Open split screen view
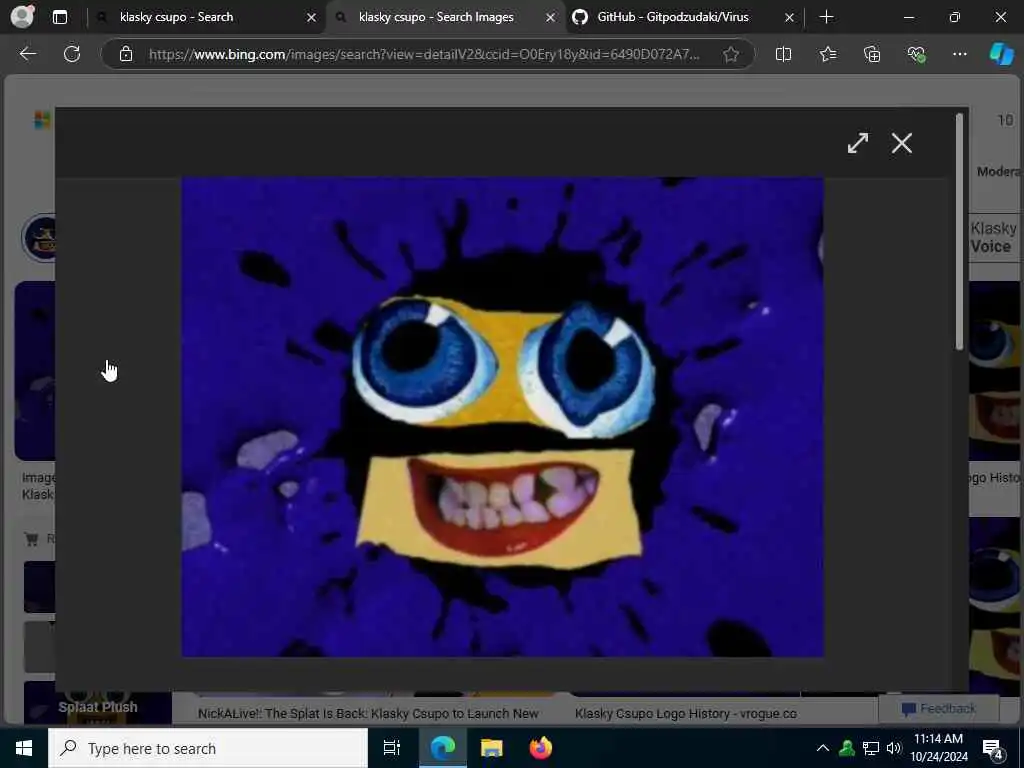The width and height of the screenshot is (1024, 768). (783, 54)
